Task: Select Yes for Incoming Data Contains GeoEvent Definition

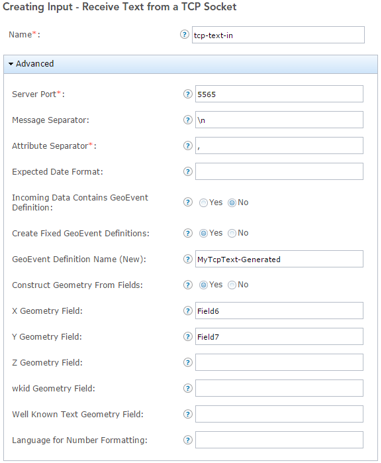Action: coord(203,202)
